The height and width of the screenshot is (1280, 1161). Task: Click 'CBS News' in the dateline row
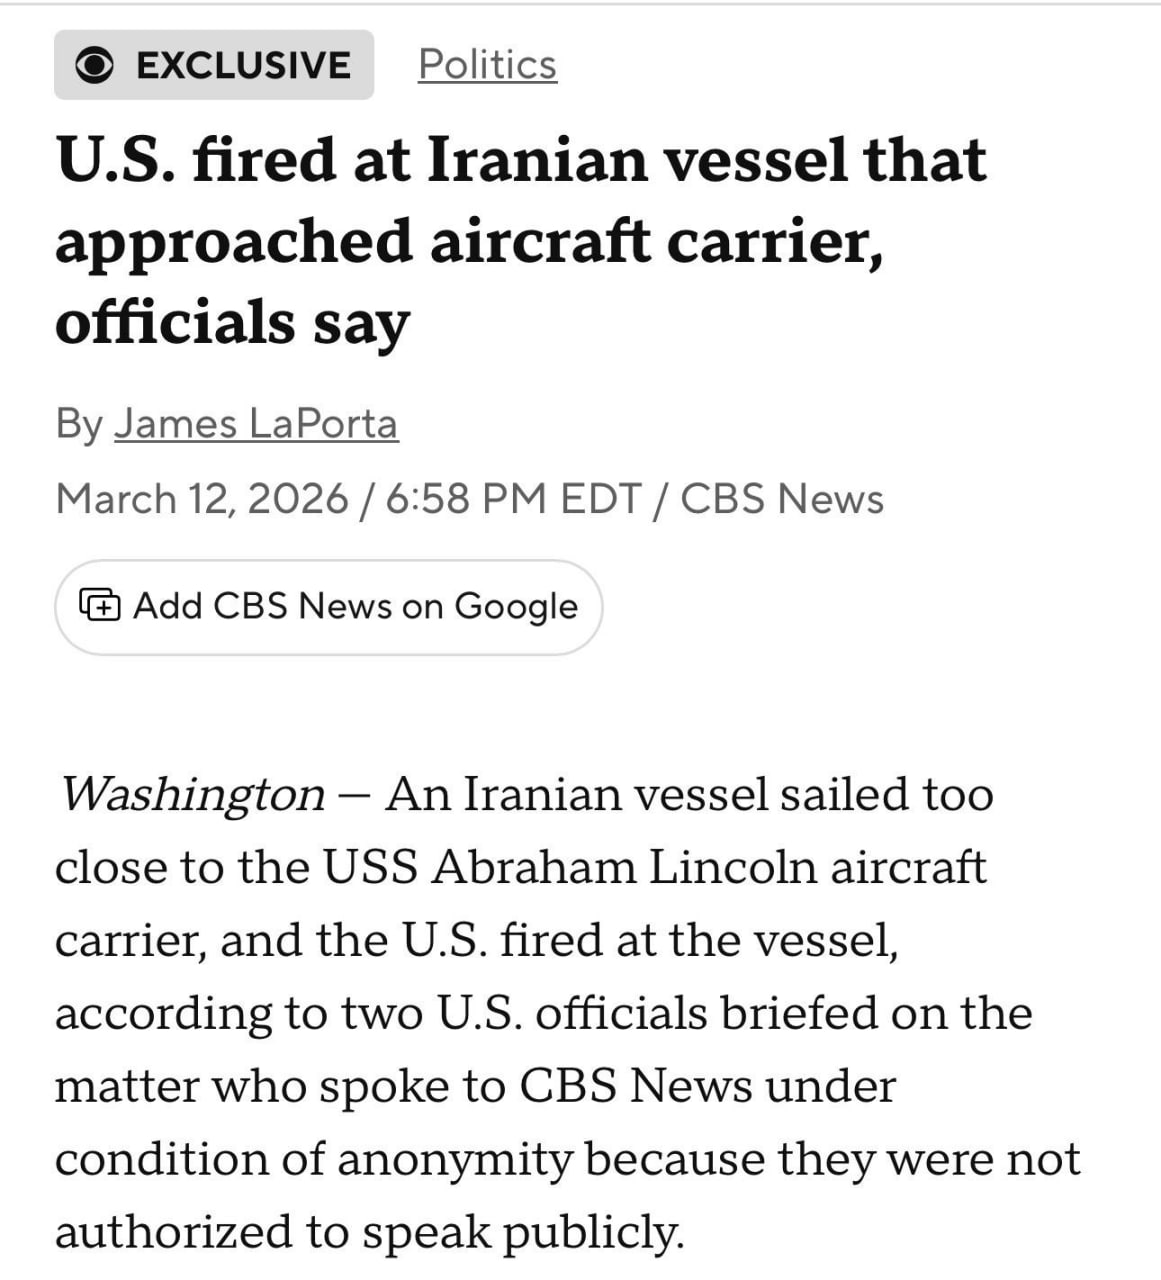(782, 499)
